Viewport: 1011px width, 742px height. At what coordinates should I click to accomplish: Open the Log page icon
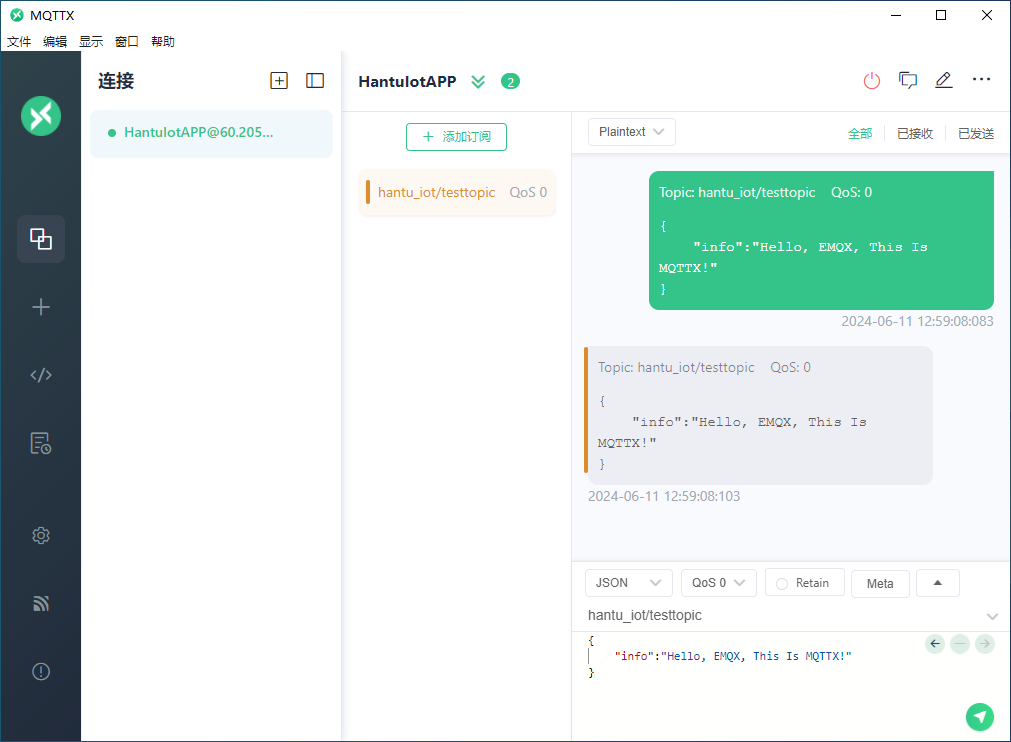coord(41,444)
